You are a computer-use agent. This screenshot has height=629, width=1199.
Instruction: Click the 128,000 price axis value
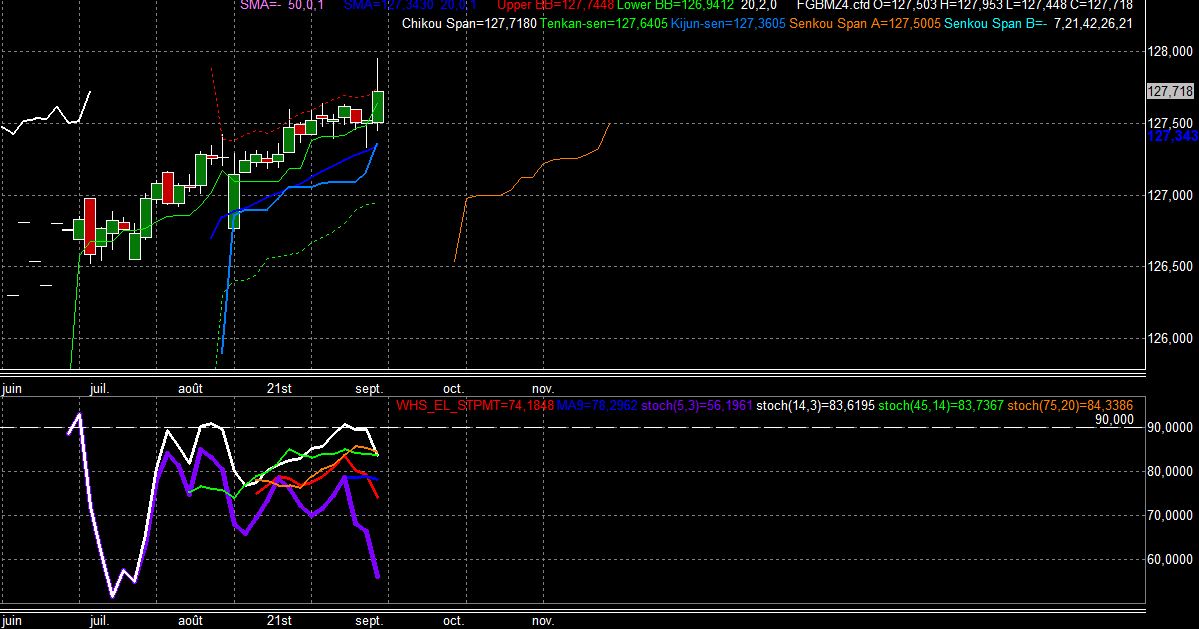click(x=1170, y=52)
